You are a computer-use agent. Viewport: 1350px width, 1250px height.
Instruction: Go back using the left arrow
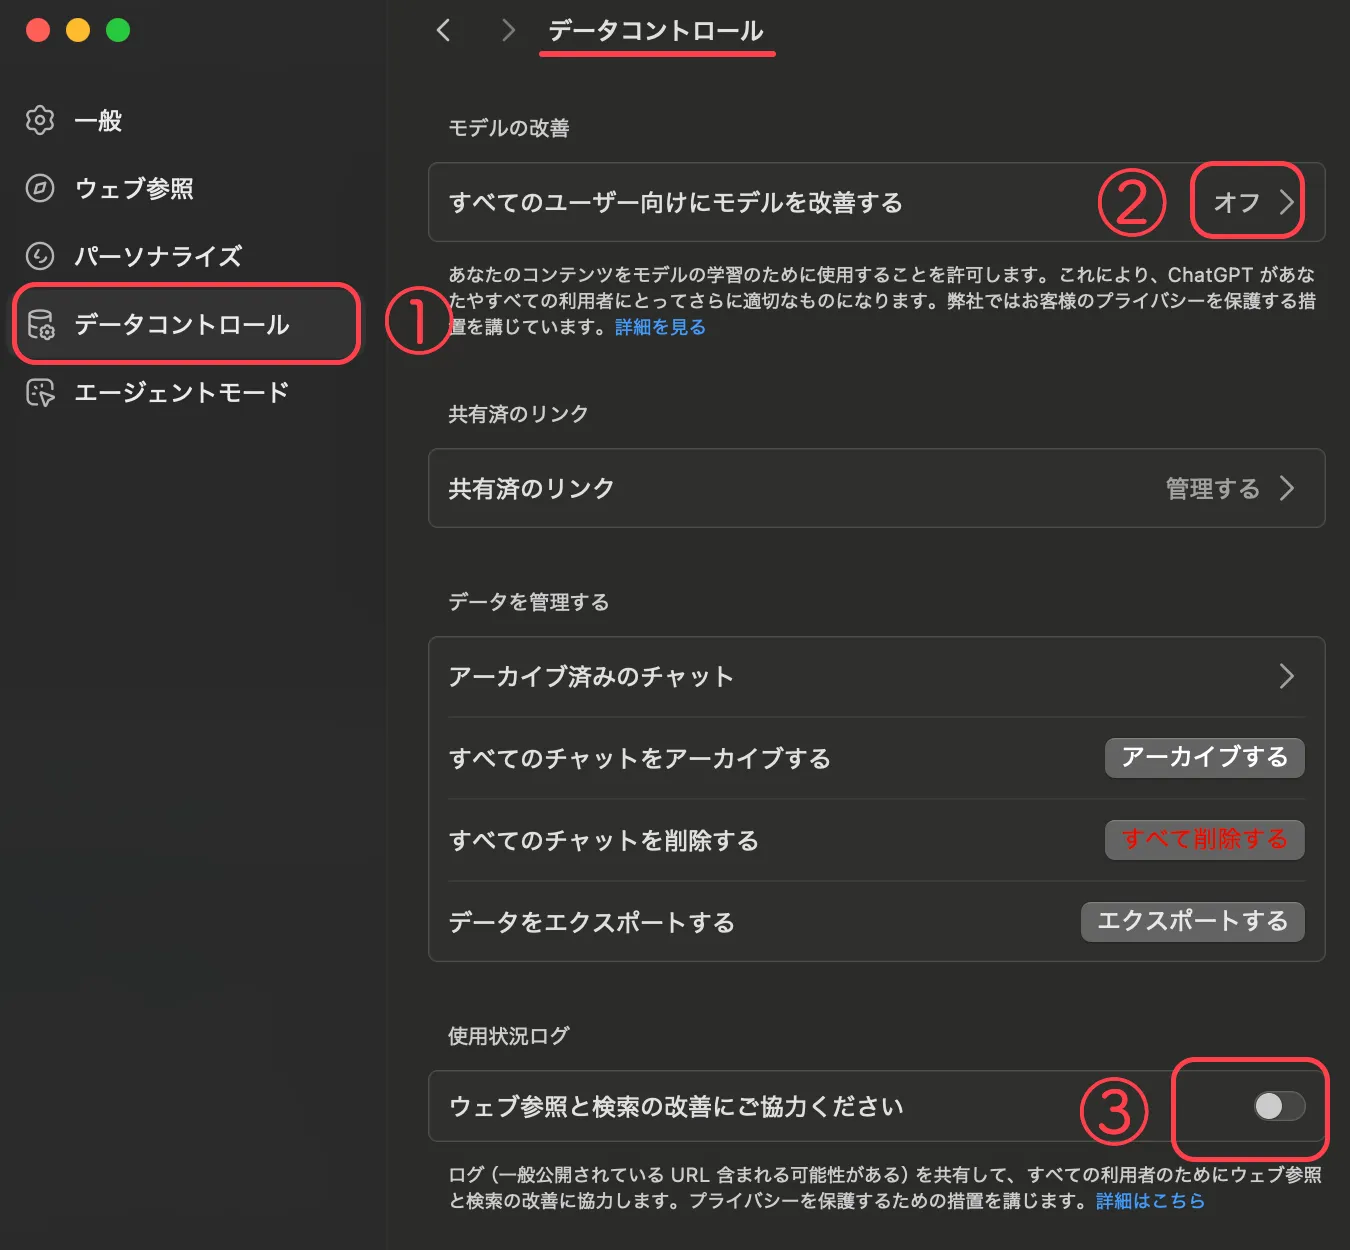click(x=444, y=31)
